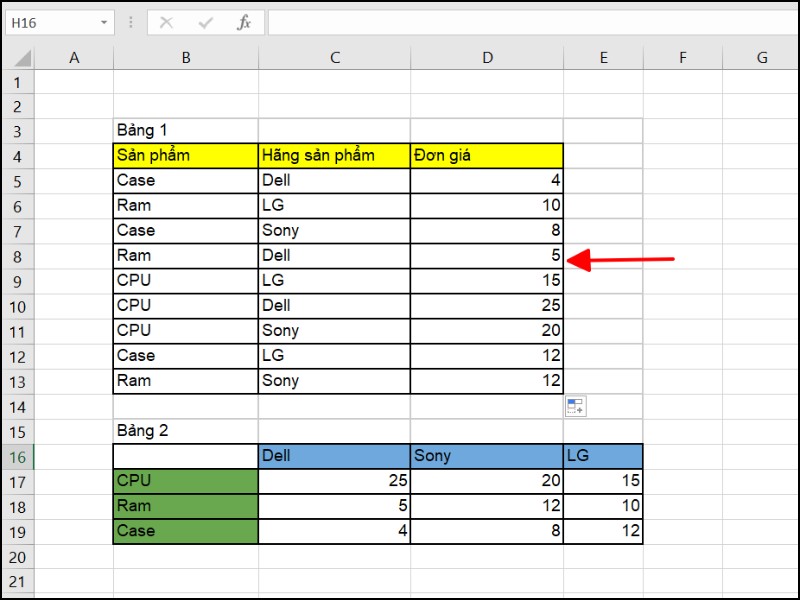Click the cell with value 25 under Dell
800x600 pixels.
pyautogui.click(x=334, y=481)
